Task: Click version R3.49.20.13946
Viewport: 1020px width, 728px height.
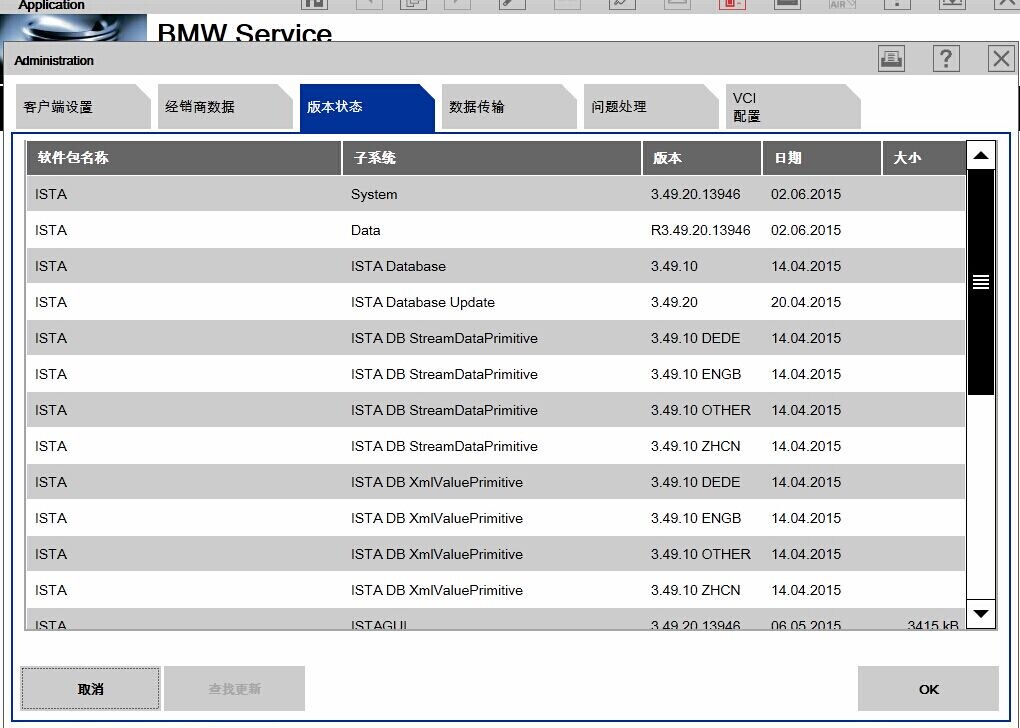Action: pyautogui.click(x=701, y=230)
